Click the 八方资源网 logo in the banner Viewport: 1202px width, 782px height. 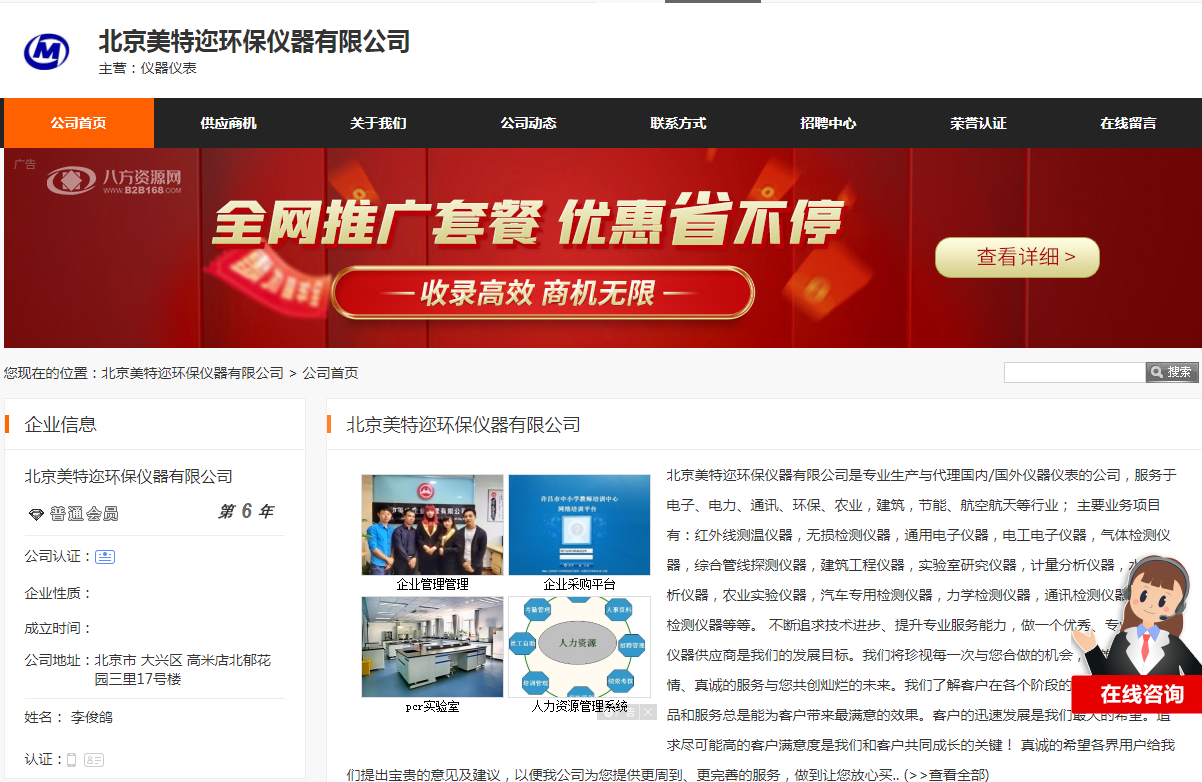(114, 180)
